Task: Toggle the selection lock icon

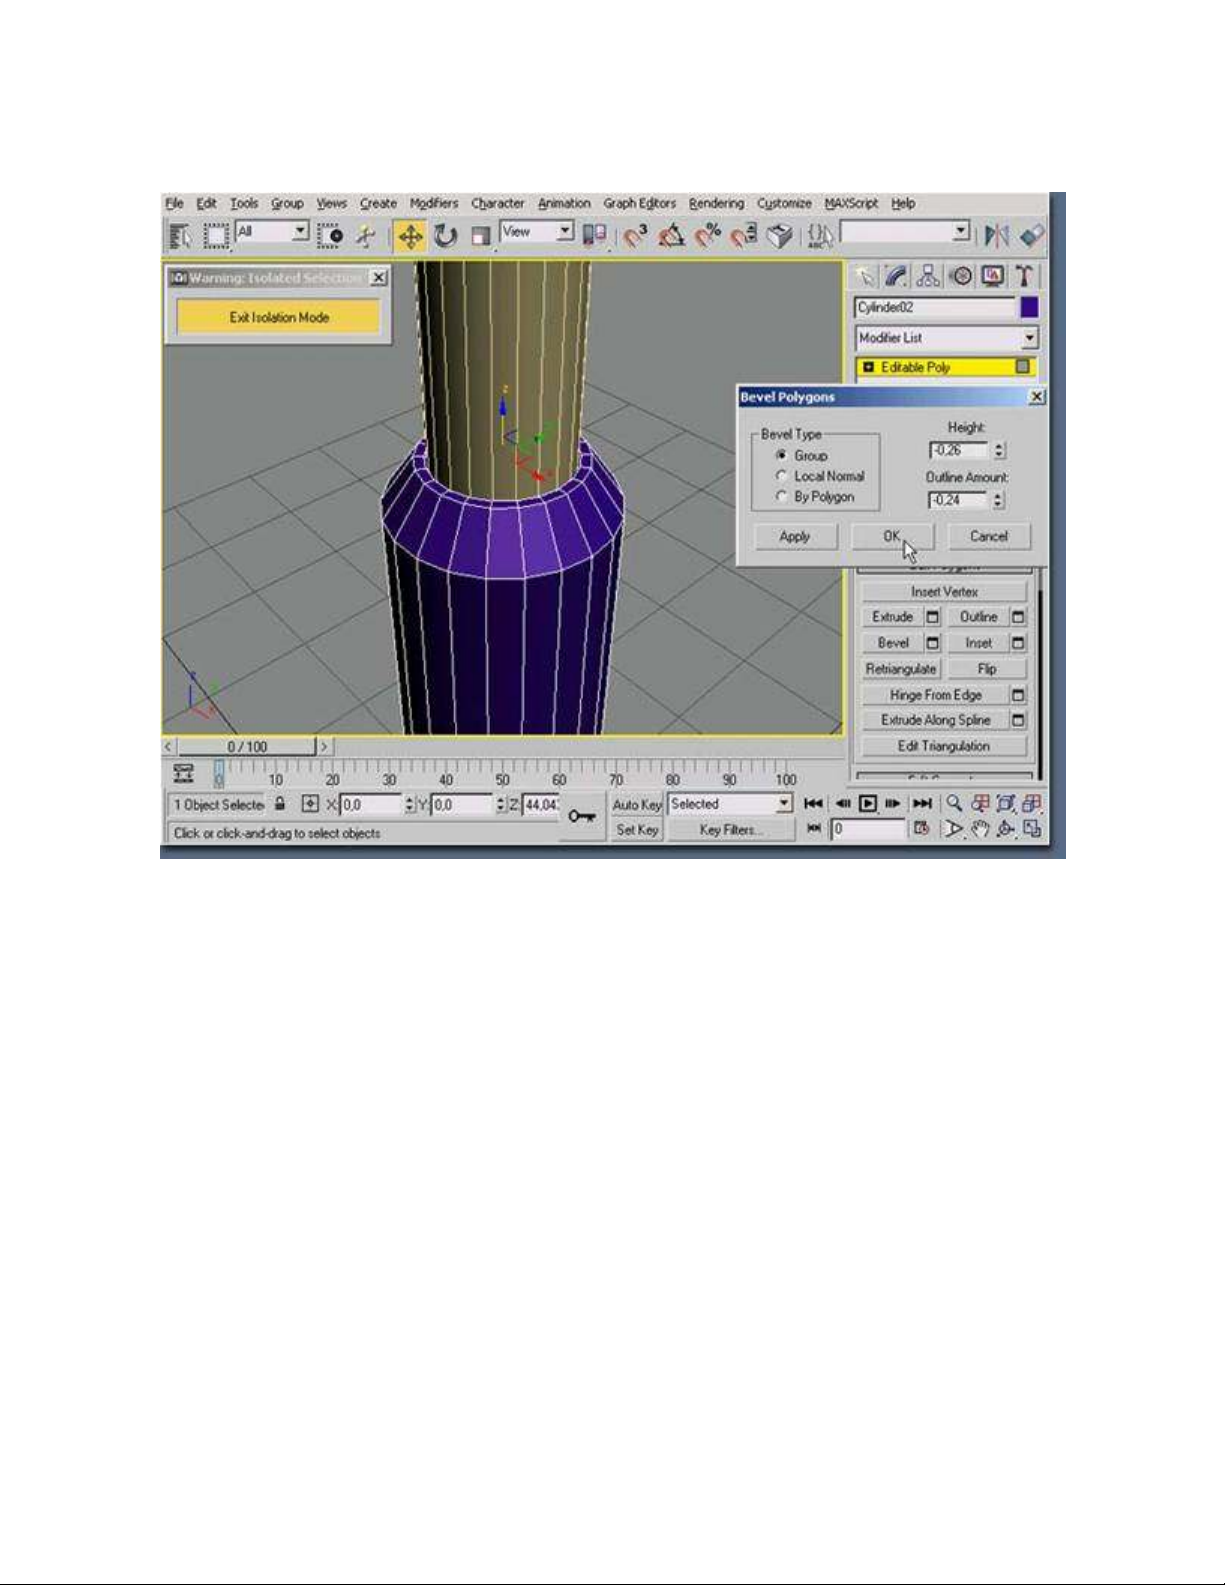Action: 281,804
